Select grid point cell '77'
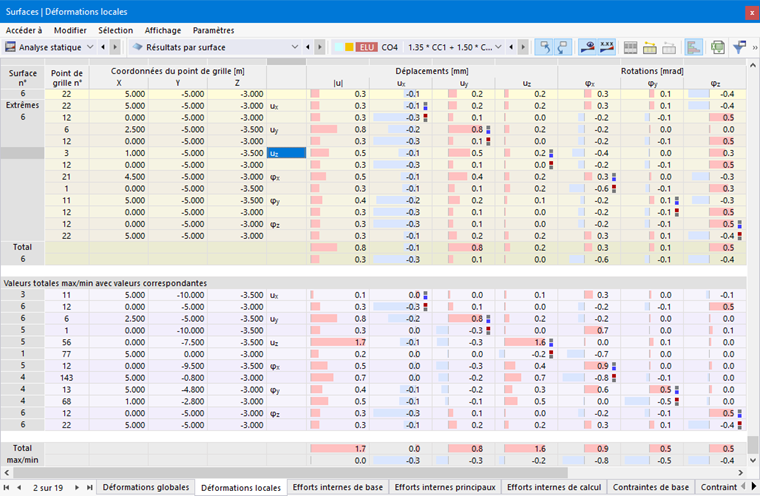 pyautogui.click(x=66, y=354)
